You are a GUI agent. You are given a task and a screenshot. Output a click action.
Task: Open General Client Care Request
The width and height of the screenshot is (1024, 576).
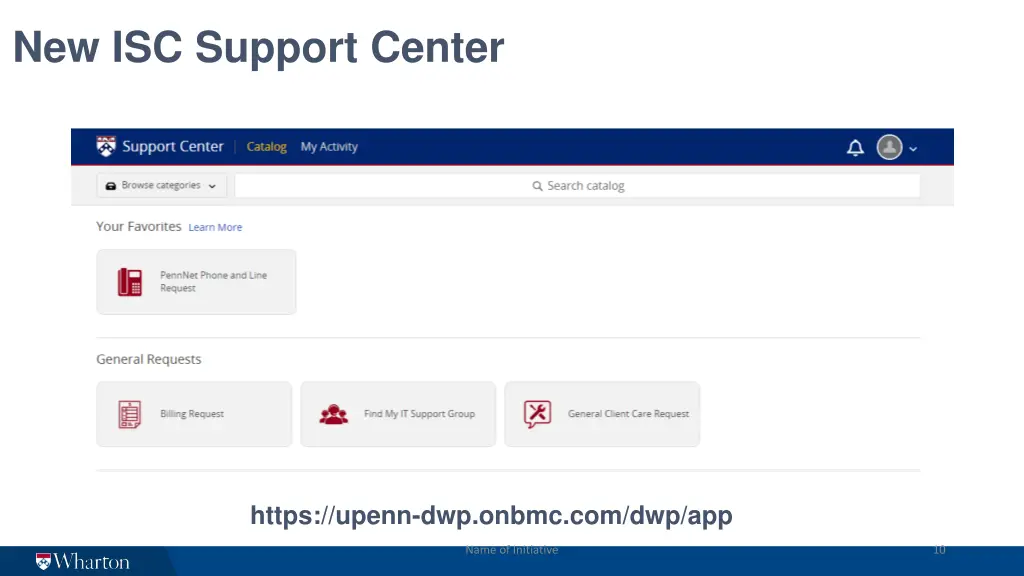(601, 414)
